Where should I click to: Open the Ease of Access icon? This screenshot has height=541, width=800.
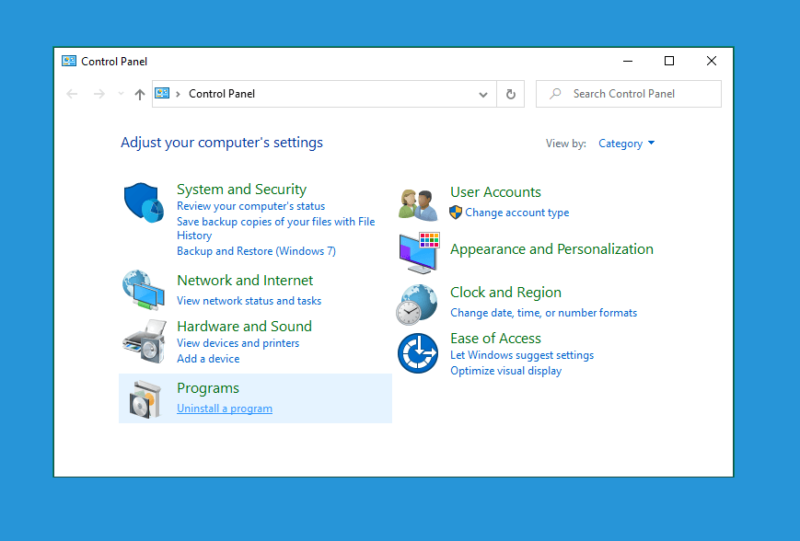click(418, 353)
